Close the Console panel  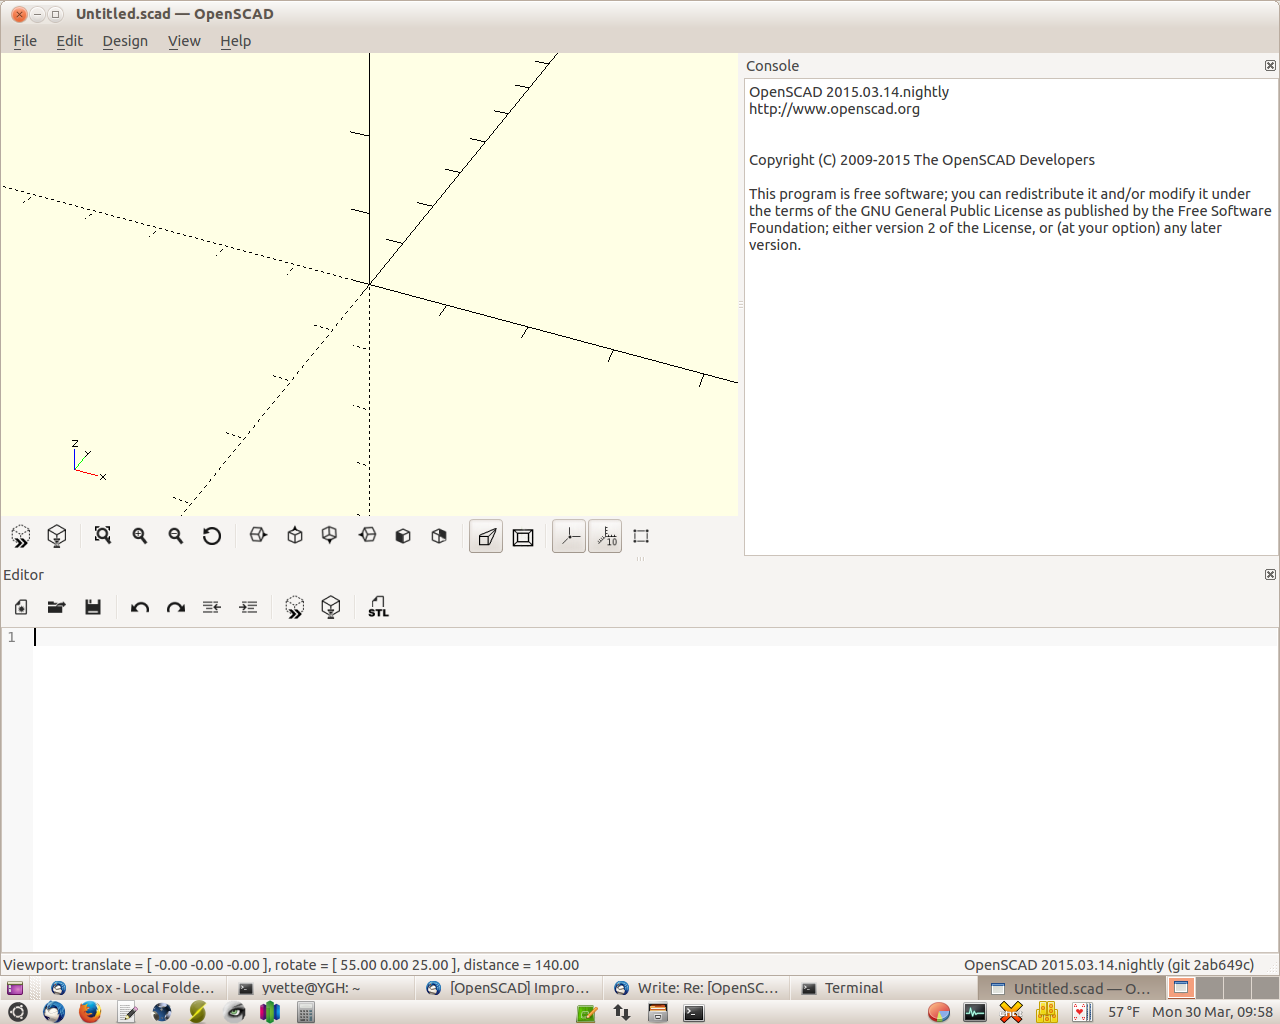[1270, 66]
